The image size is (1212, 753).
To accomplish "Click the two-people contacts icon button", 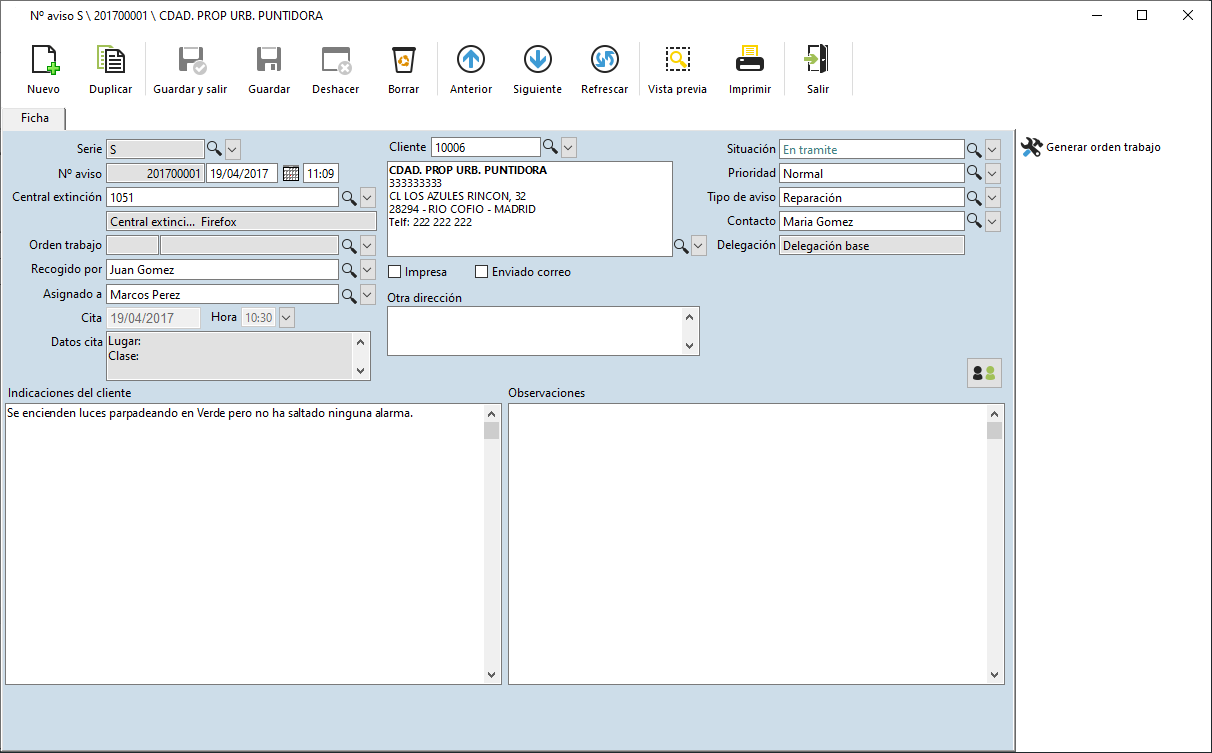I will pyautogui.click(x=984, y=373).
